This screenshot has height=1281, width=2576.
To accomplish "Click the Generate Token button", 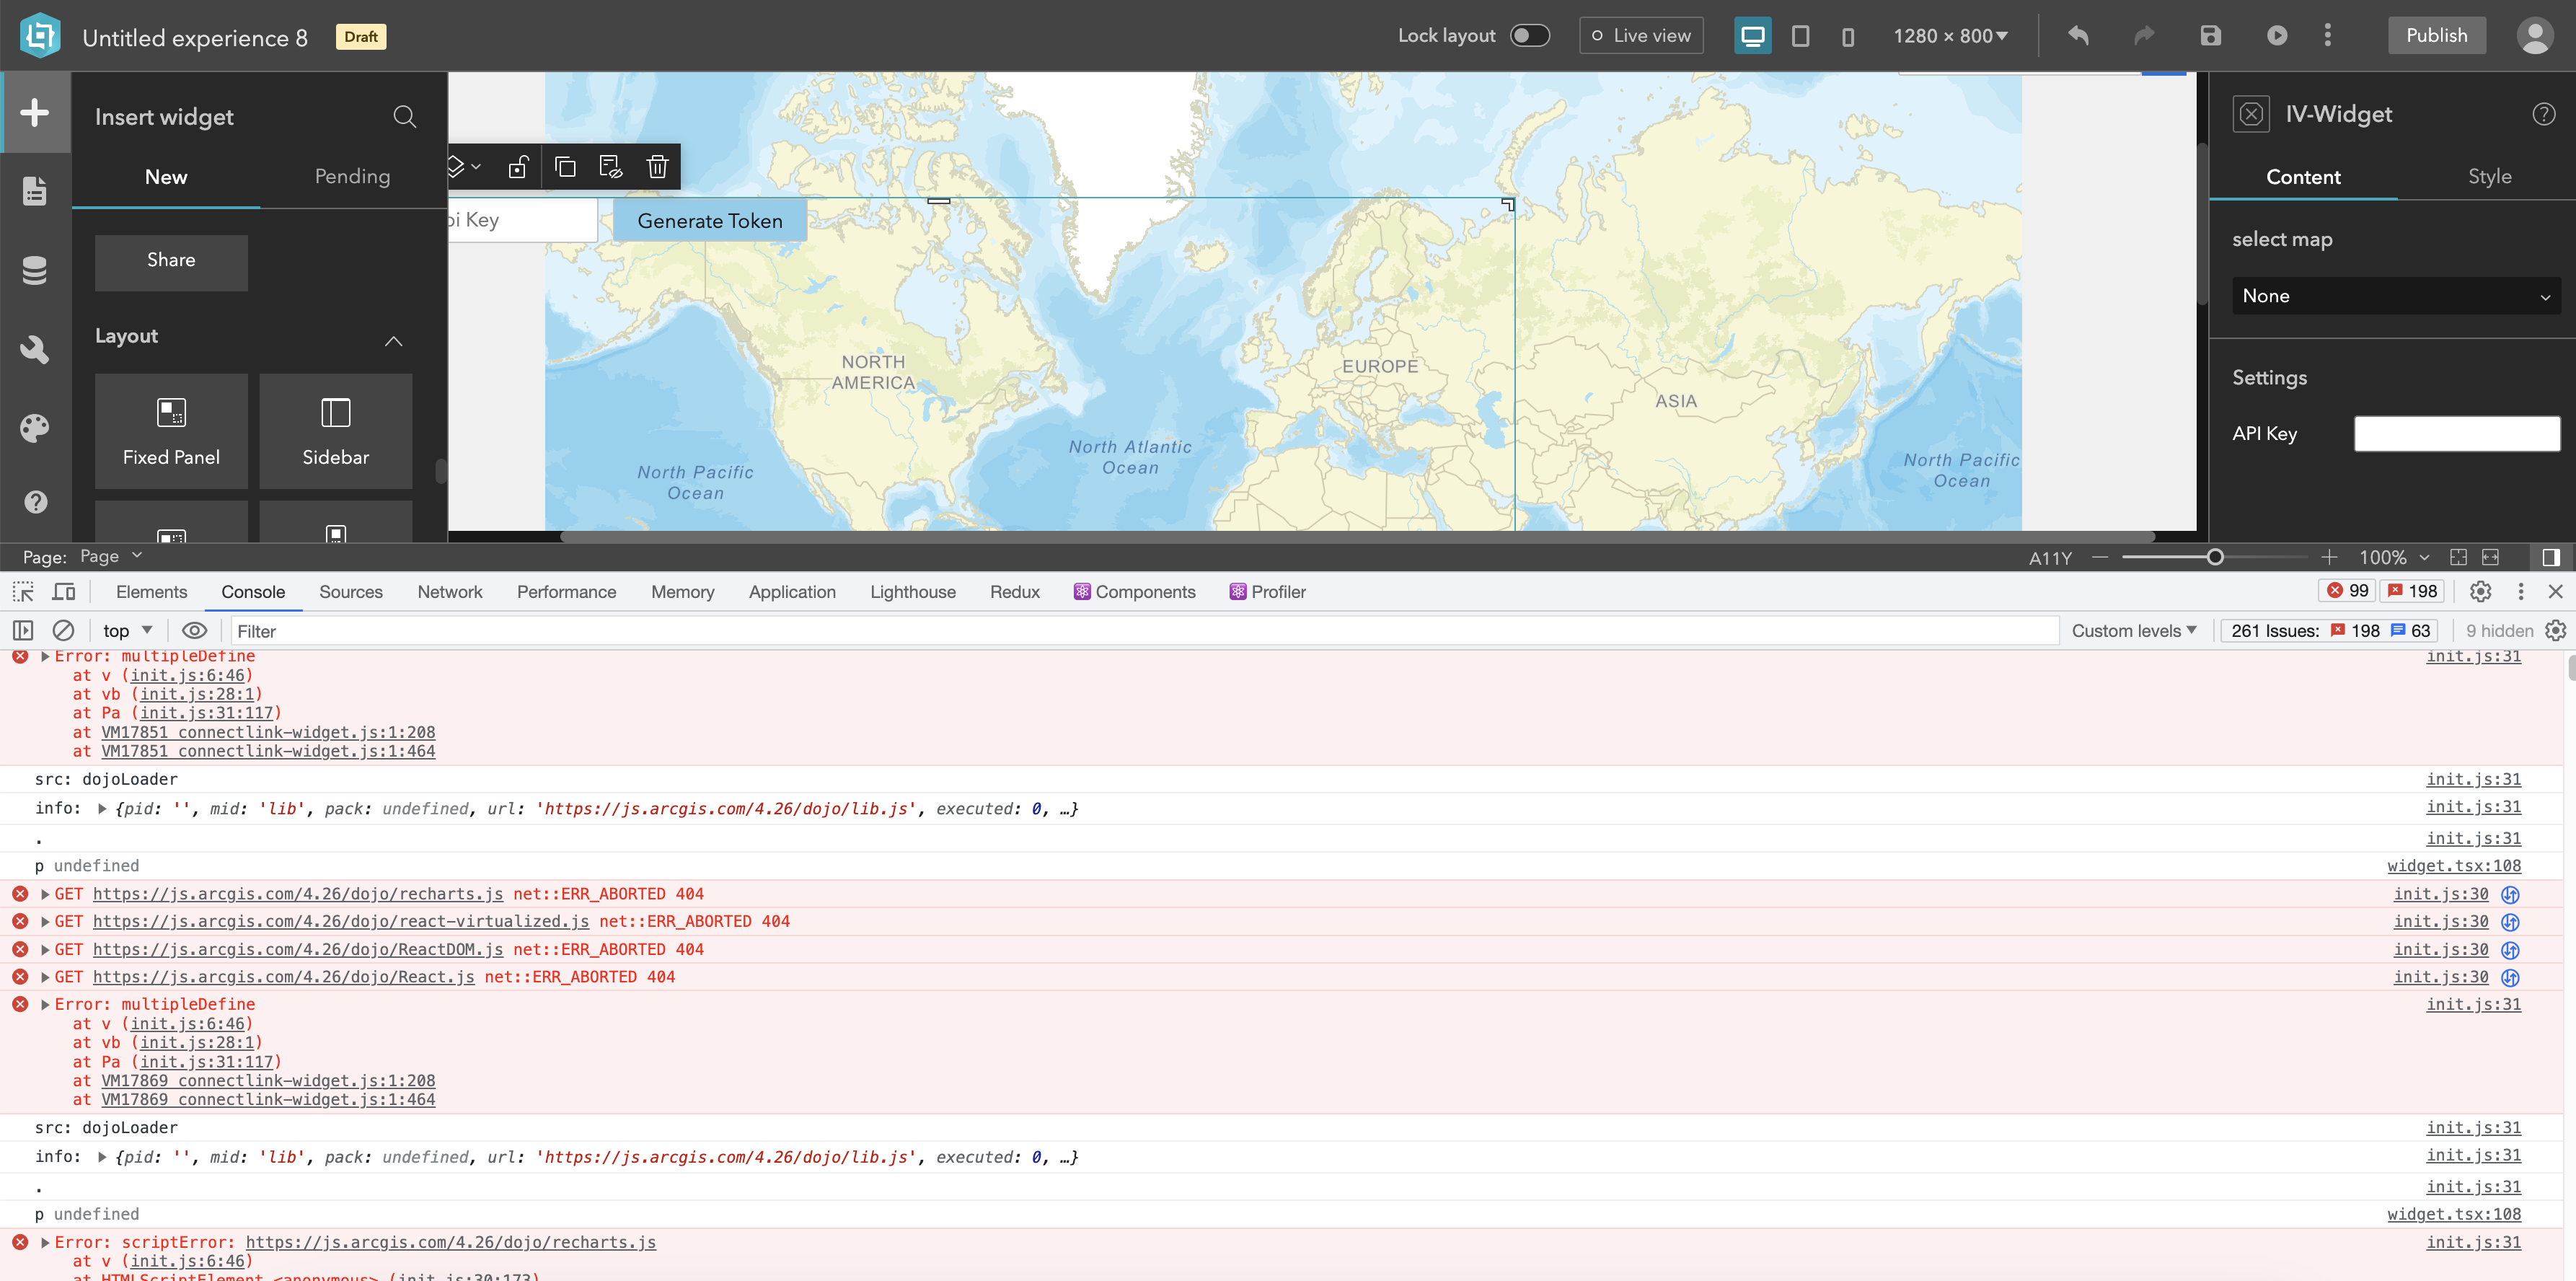I will coord(709,221).
